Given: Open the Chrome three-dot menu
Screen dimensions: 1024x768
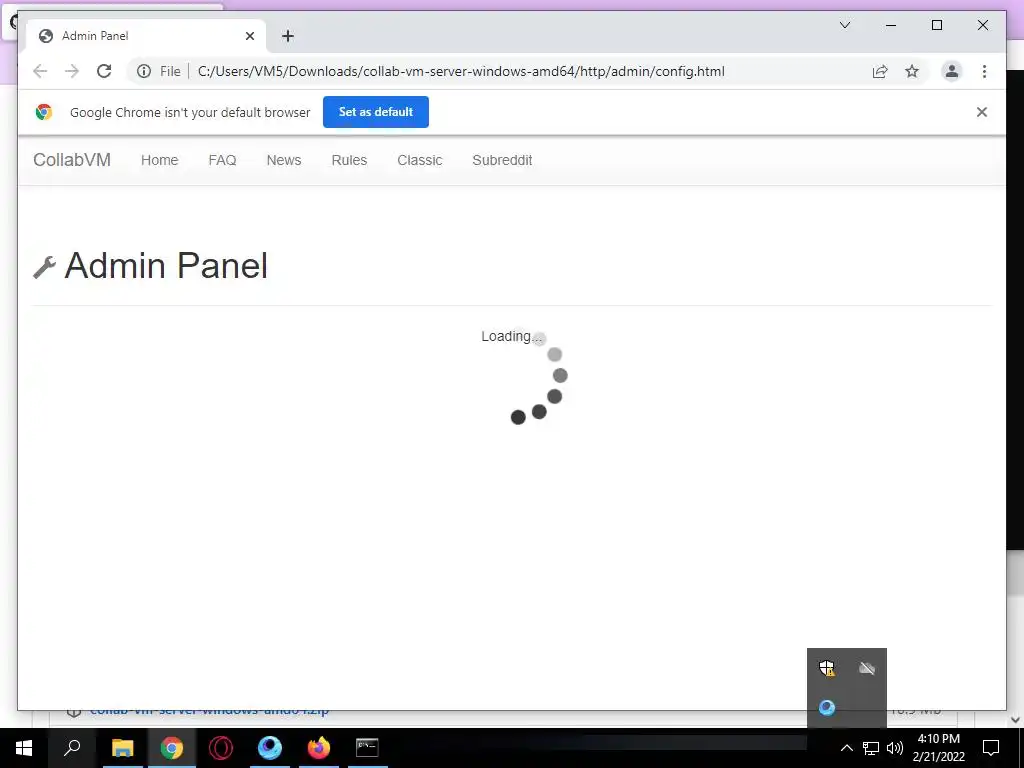Looking at the screenshot, I should [984, 71].
